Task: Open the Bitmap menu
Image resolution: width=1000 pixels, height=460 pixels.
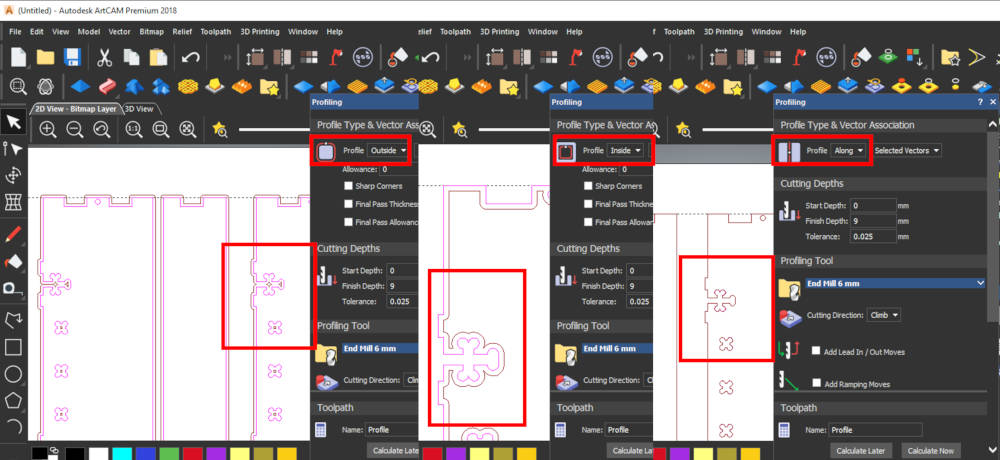Action: (151, 31)
